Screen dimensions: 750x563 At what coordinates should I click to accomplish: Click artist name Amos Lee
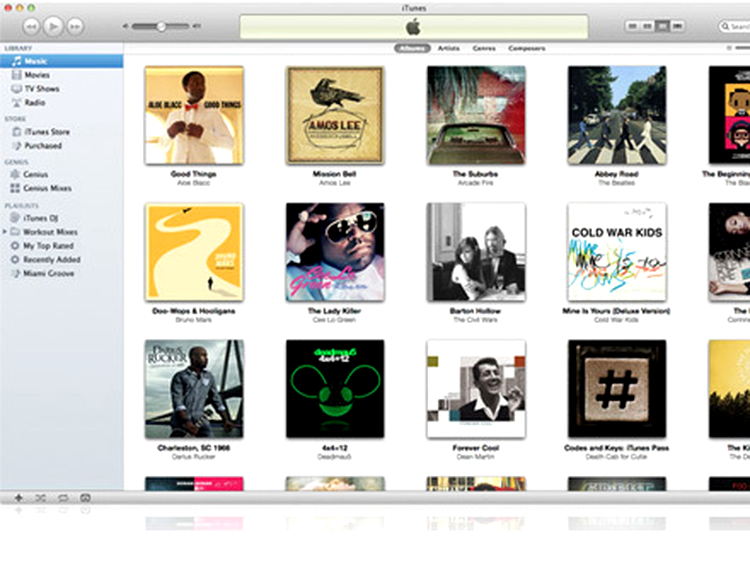[x=335, y=183]
